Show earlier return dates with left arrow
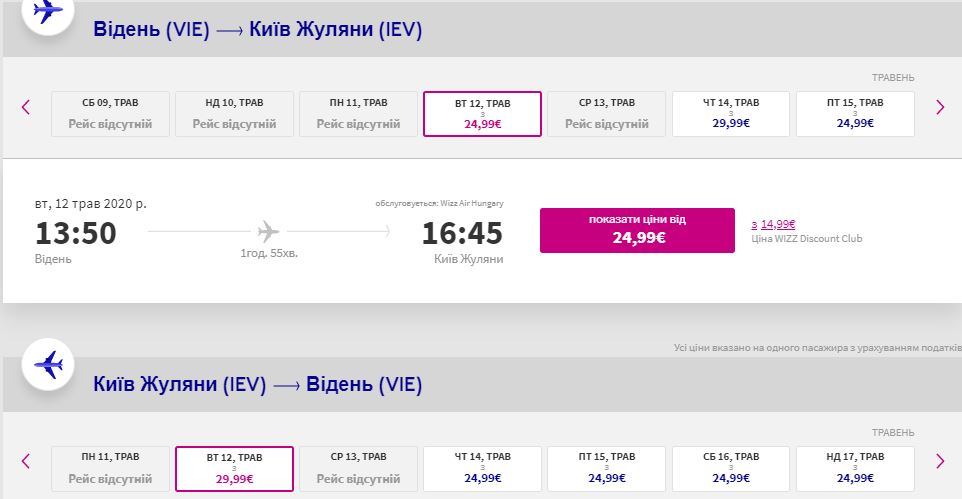962x499 pixels. pyautogui.click(x=26, y=461)
